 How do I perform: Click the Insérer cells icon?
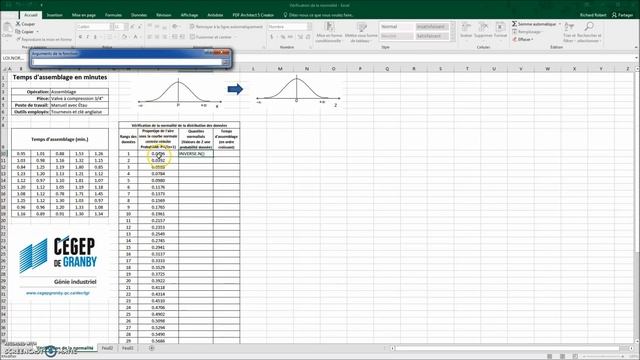click(x=466, y=28)
